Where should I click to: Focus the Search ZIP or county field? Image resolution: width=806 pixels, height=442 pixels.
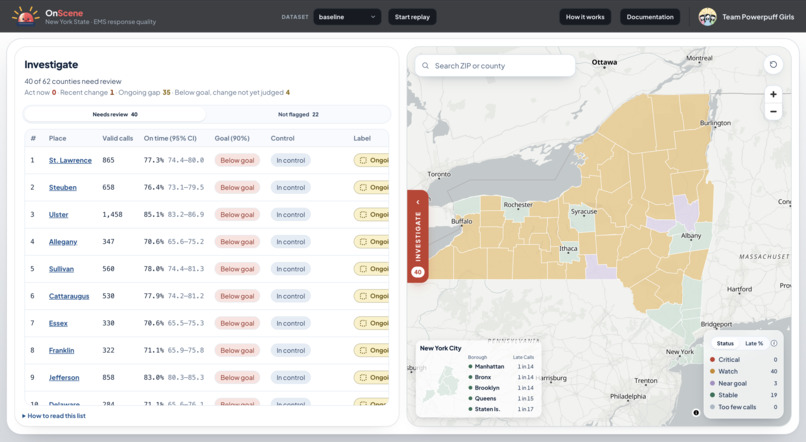pyautogui.click(x=495, y=66)
